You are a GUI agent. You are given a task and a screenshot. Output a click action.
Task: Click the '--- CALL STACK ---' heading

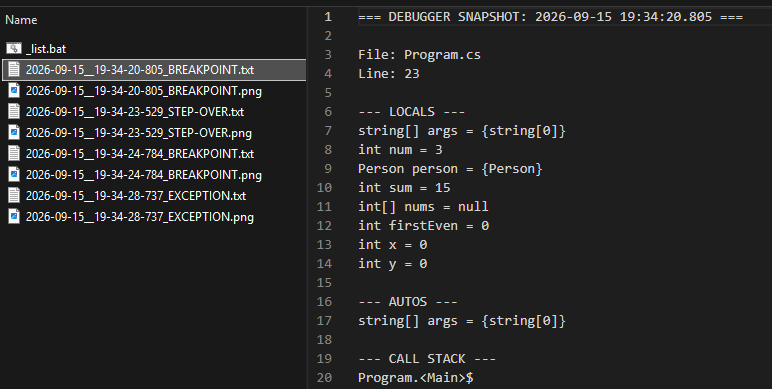coord(427,358)
